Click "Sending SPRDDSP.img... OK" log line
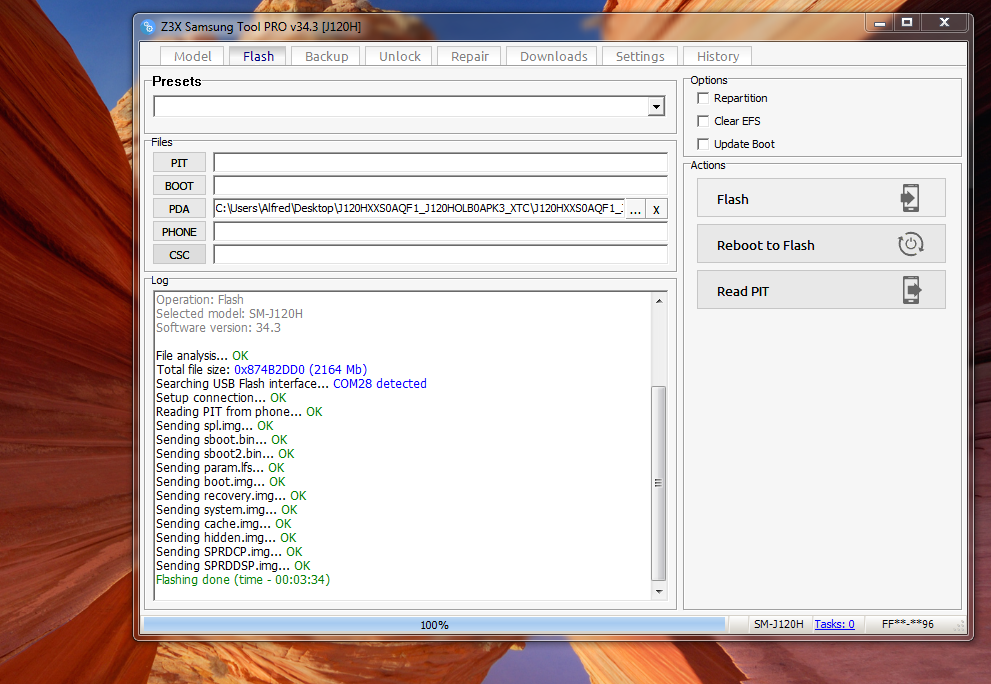The height and width of the screenshot is (684, 991). pyautogui.click(x=233, y=566)
